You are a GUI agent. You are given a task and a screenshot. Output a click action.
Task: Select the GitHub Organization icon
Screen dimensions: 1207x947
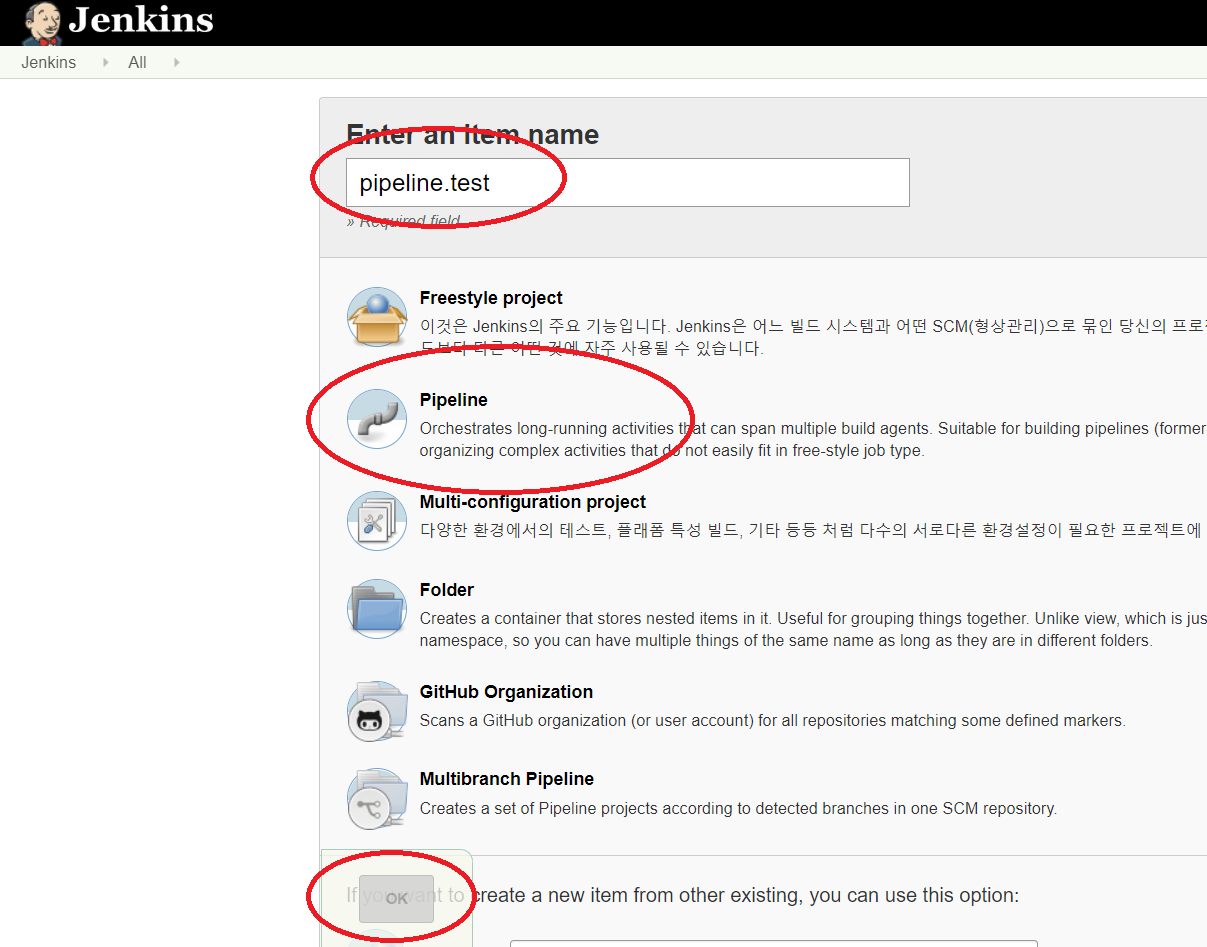coord(377,711)
